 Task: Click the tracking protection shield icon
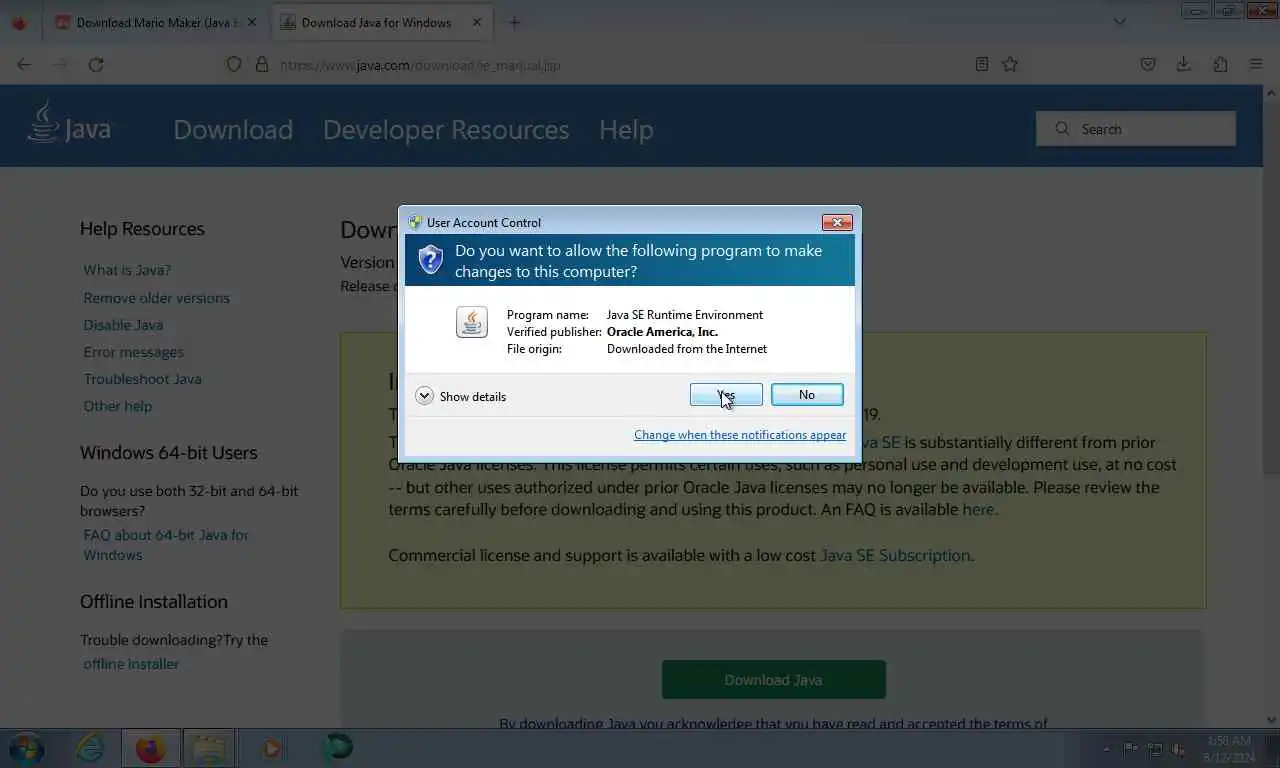click(234, 64)
